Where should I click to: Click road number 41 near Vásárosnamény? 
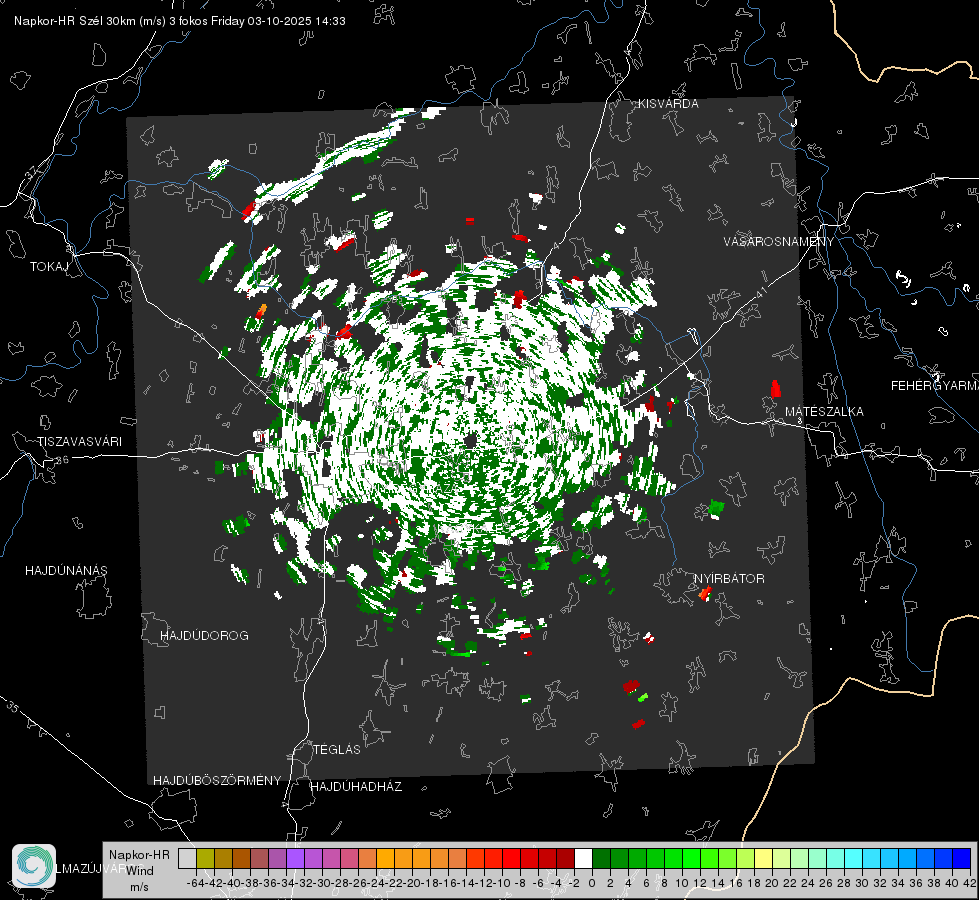point(760,293)
